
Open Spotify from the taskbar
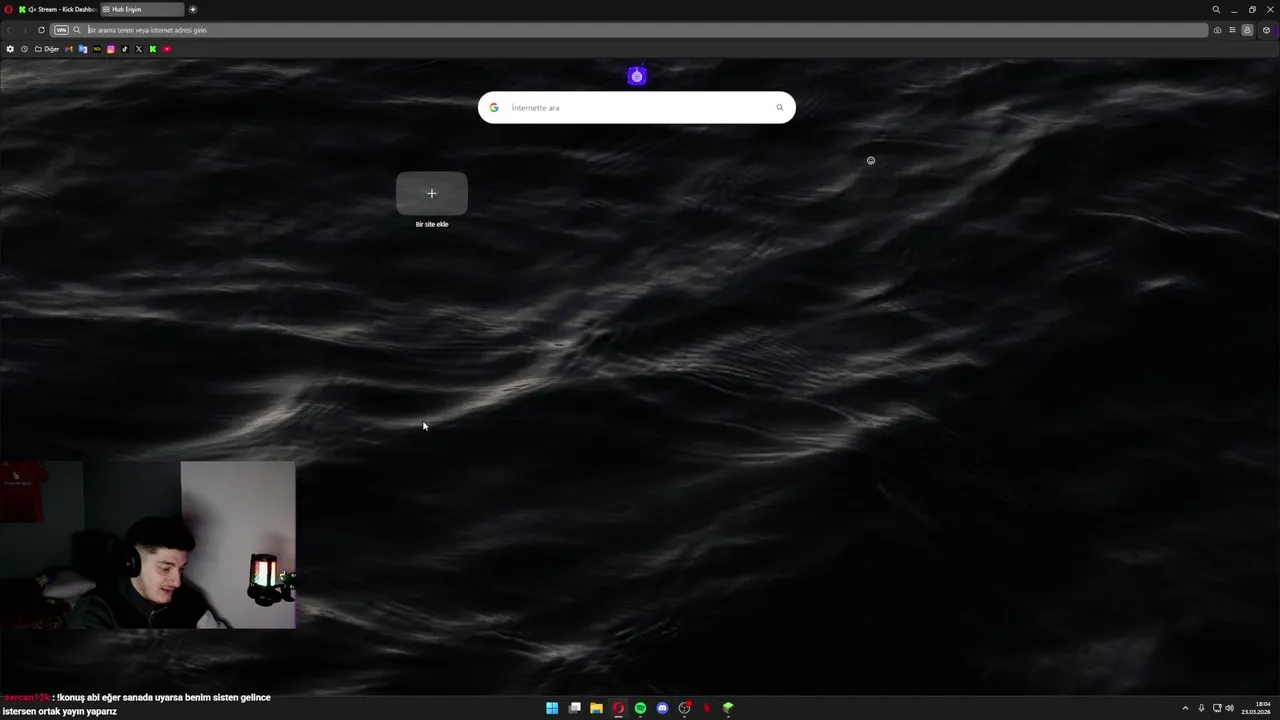coord(640,708)
